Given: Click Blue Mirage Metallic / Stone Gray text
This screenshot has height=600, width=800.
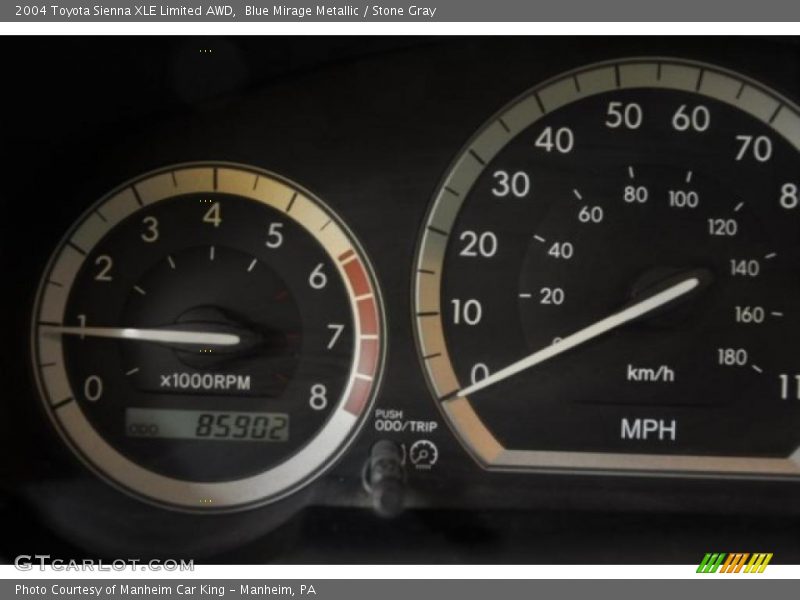Looking at the screenshot, I should [x=340, y=11].
